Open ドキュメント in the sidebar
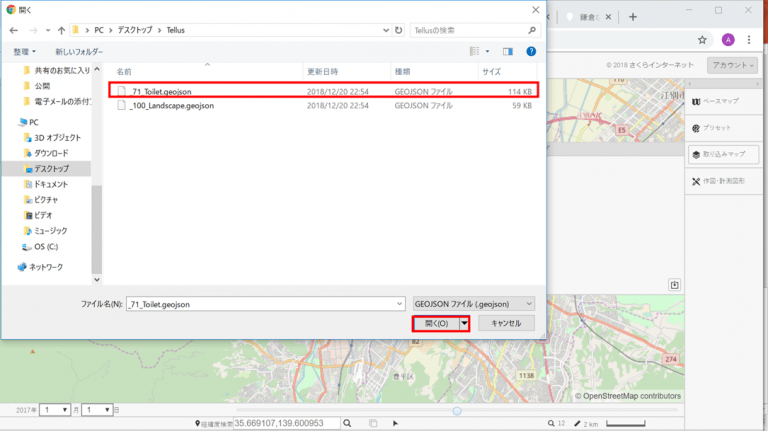Viewport: 768px width, 431px height. tap(47, 184)
